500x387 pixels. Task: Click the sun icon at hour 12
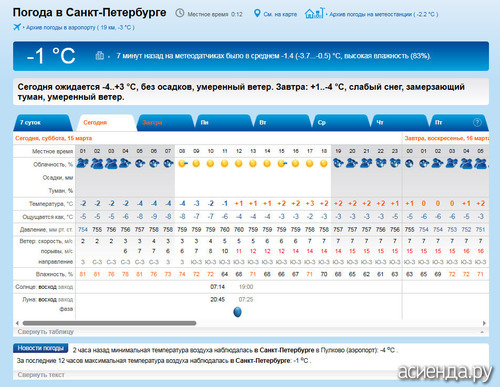tap(239, 164)
